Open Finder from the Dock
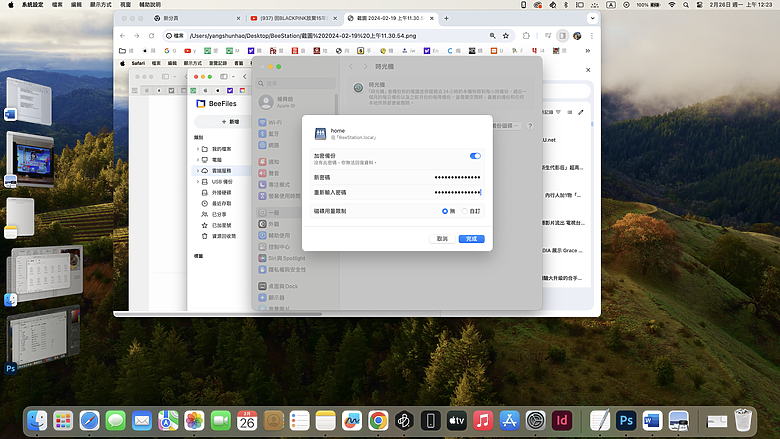The height and width of the screenshot is (439, 780). pyautogui.click(x=37, y=421)
